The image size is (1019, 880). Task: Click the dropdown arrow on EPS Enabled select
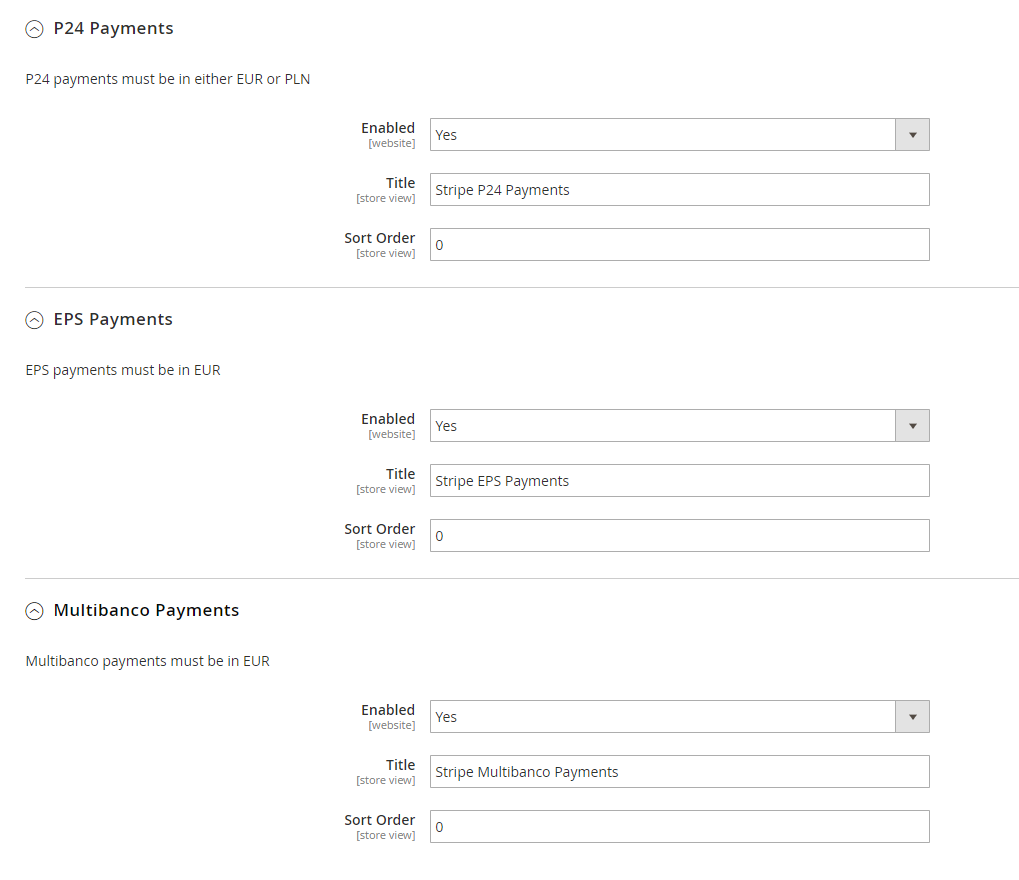pyautogui.click(x=911, y=425)
